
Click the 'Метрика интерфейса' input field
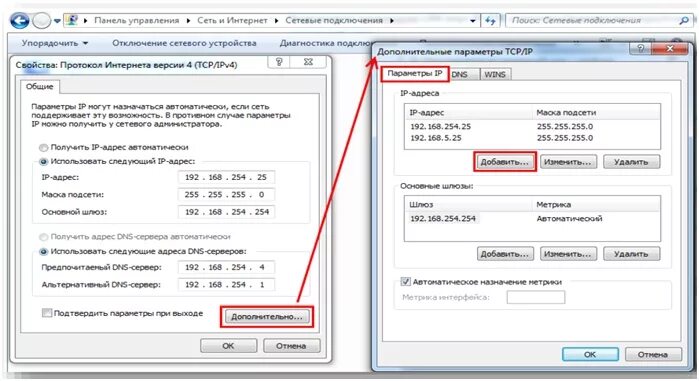pyautogui.click(x=535, y=297)
